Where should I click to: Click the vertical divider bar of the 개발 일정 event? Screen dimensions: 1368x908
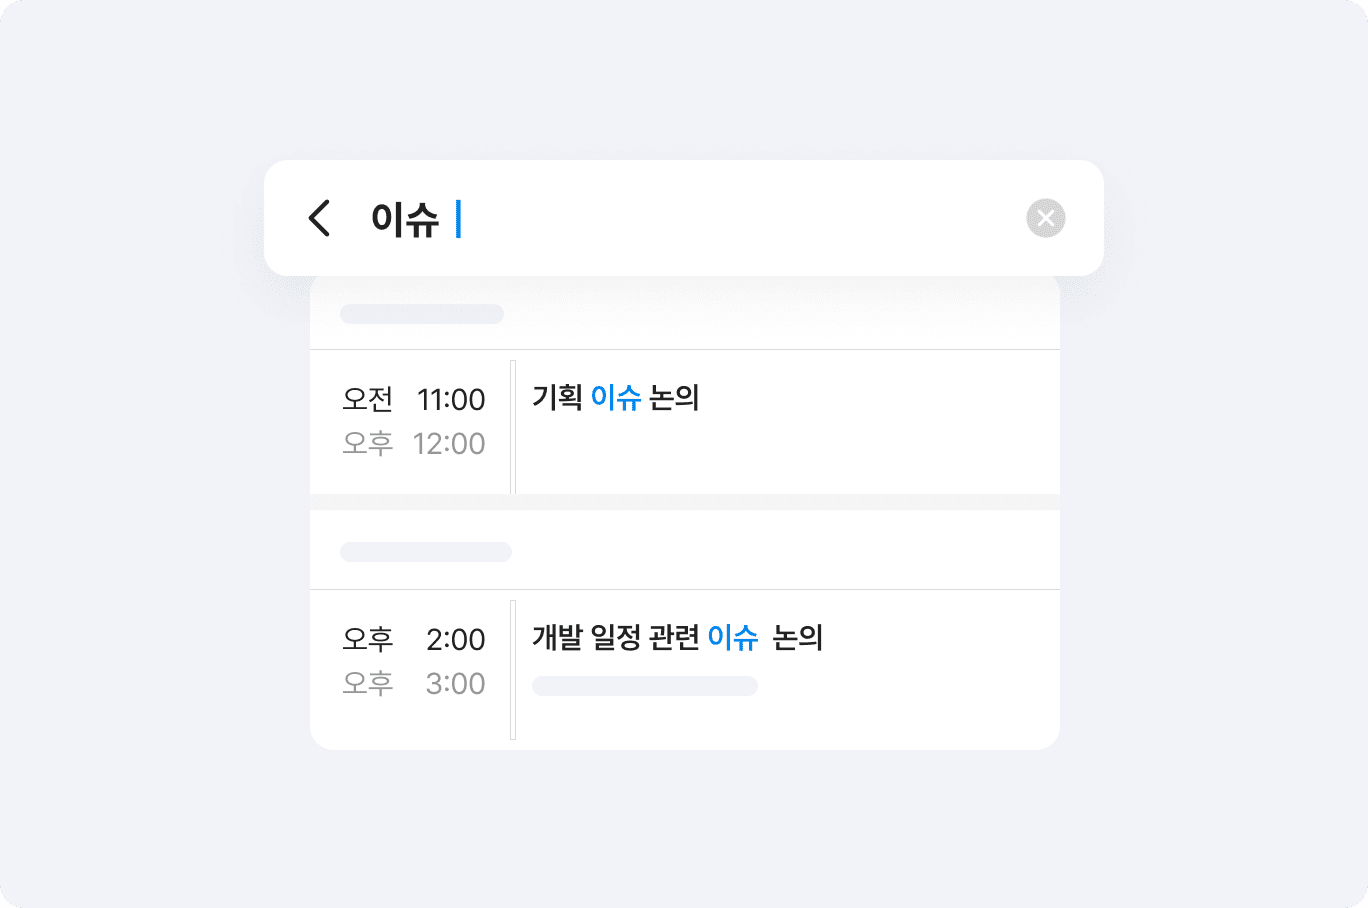[x=513, y=669]
